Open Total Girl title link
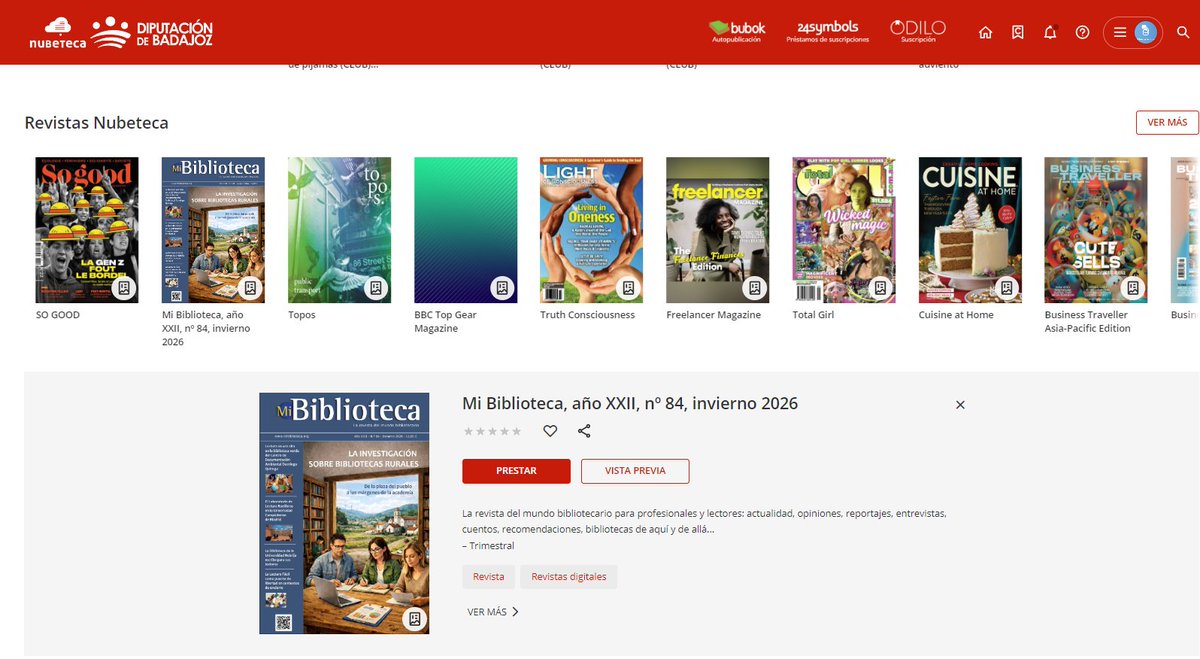The height and width of the screenshot is (659, 1200). 813,315
